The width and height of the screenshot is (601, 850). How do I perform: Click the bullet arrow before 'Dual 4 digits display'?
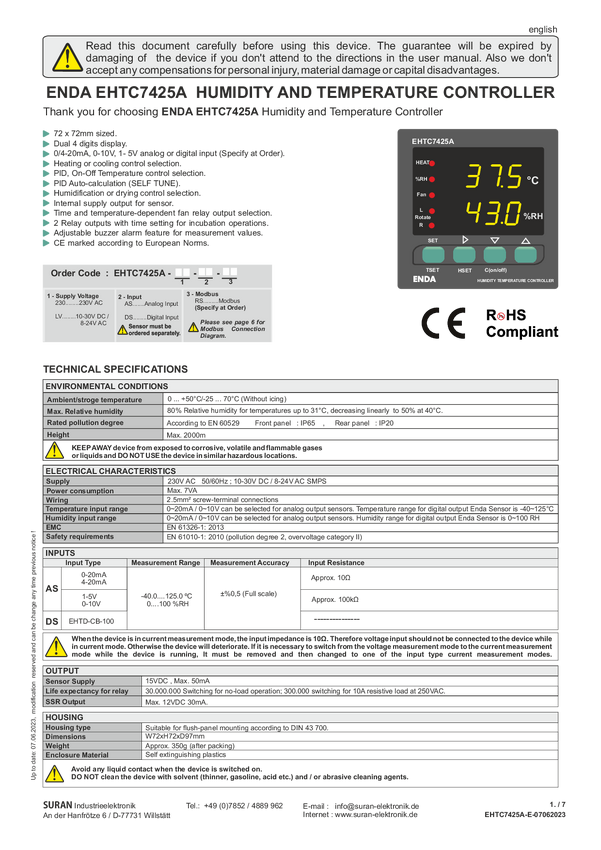(x=46, y=144)
